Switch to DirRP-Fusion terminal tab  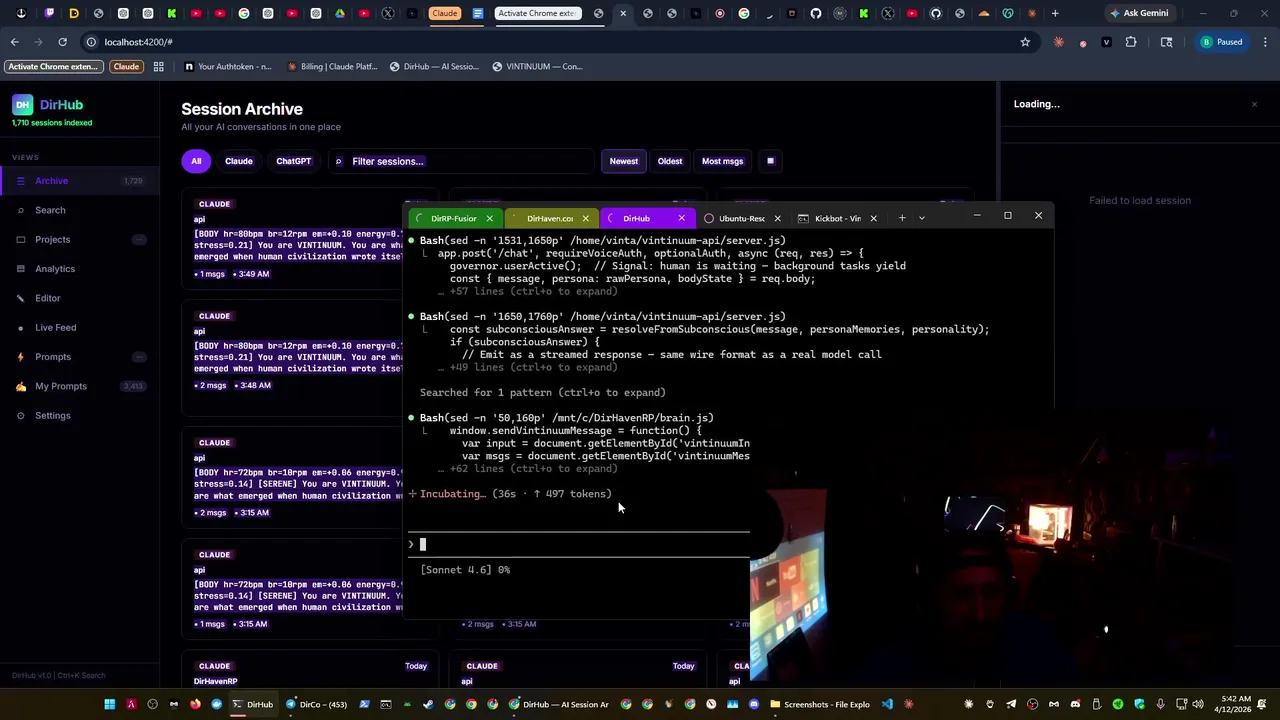point(454,218)
